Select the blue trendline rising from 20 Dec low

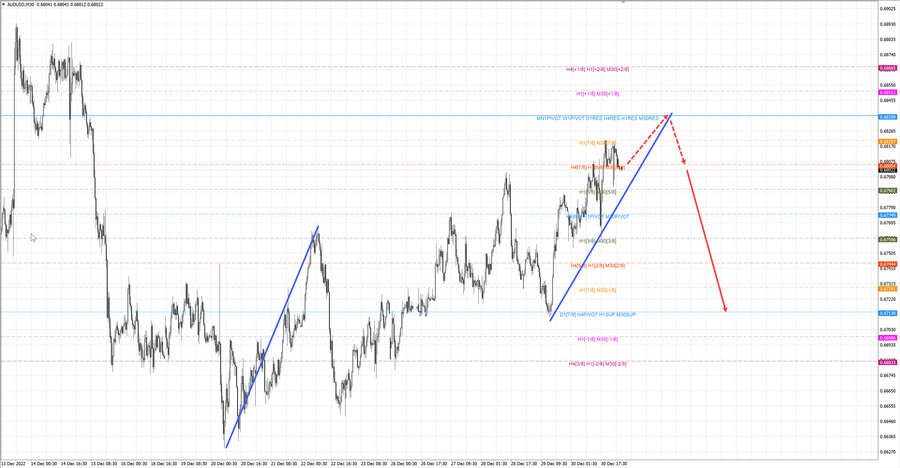[272, 337]
